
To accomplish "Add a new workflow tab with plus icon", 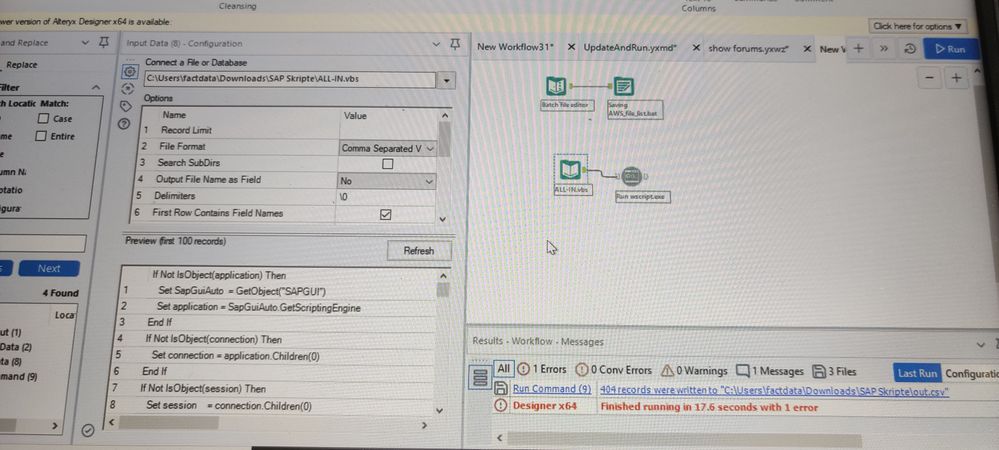I will pyautogui.click(x=858, y=48).
